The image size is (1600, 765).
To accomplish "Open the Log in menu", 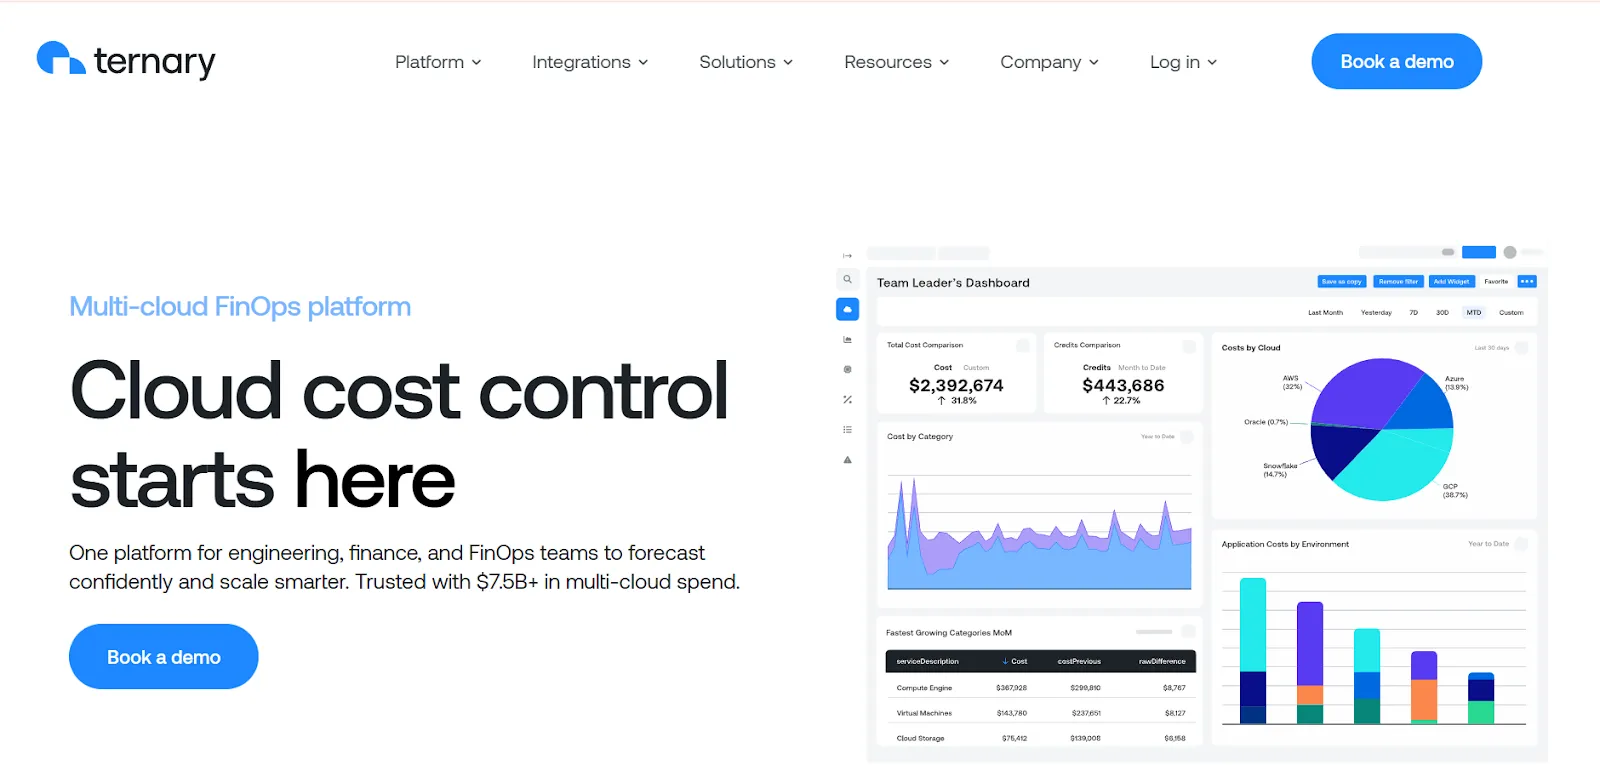I will pyautogui.click(x=1184, y=62).
